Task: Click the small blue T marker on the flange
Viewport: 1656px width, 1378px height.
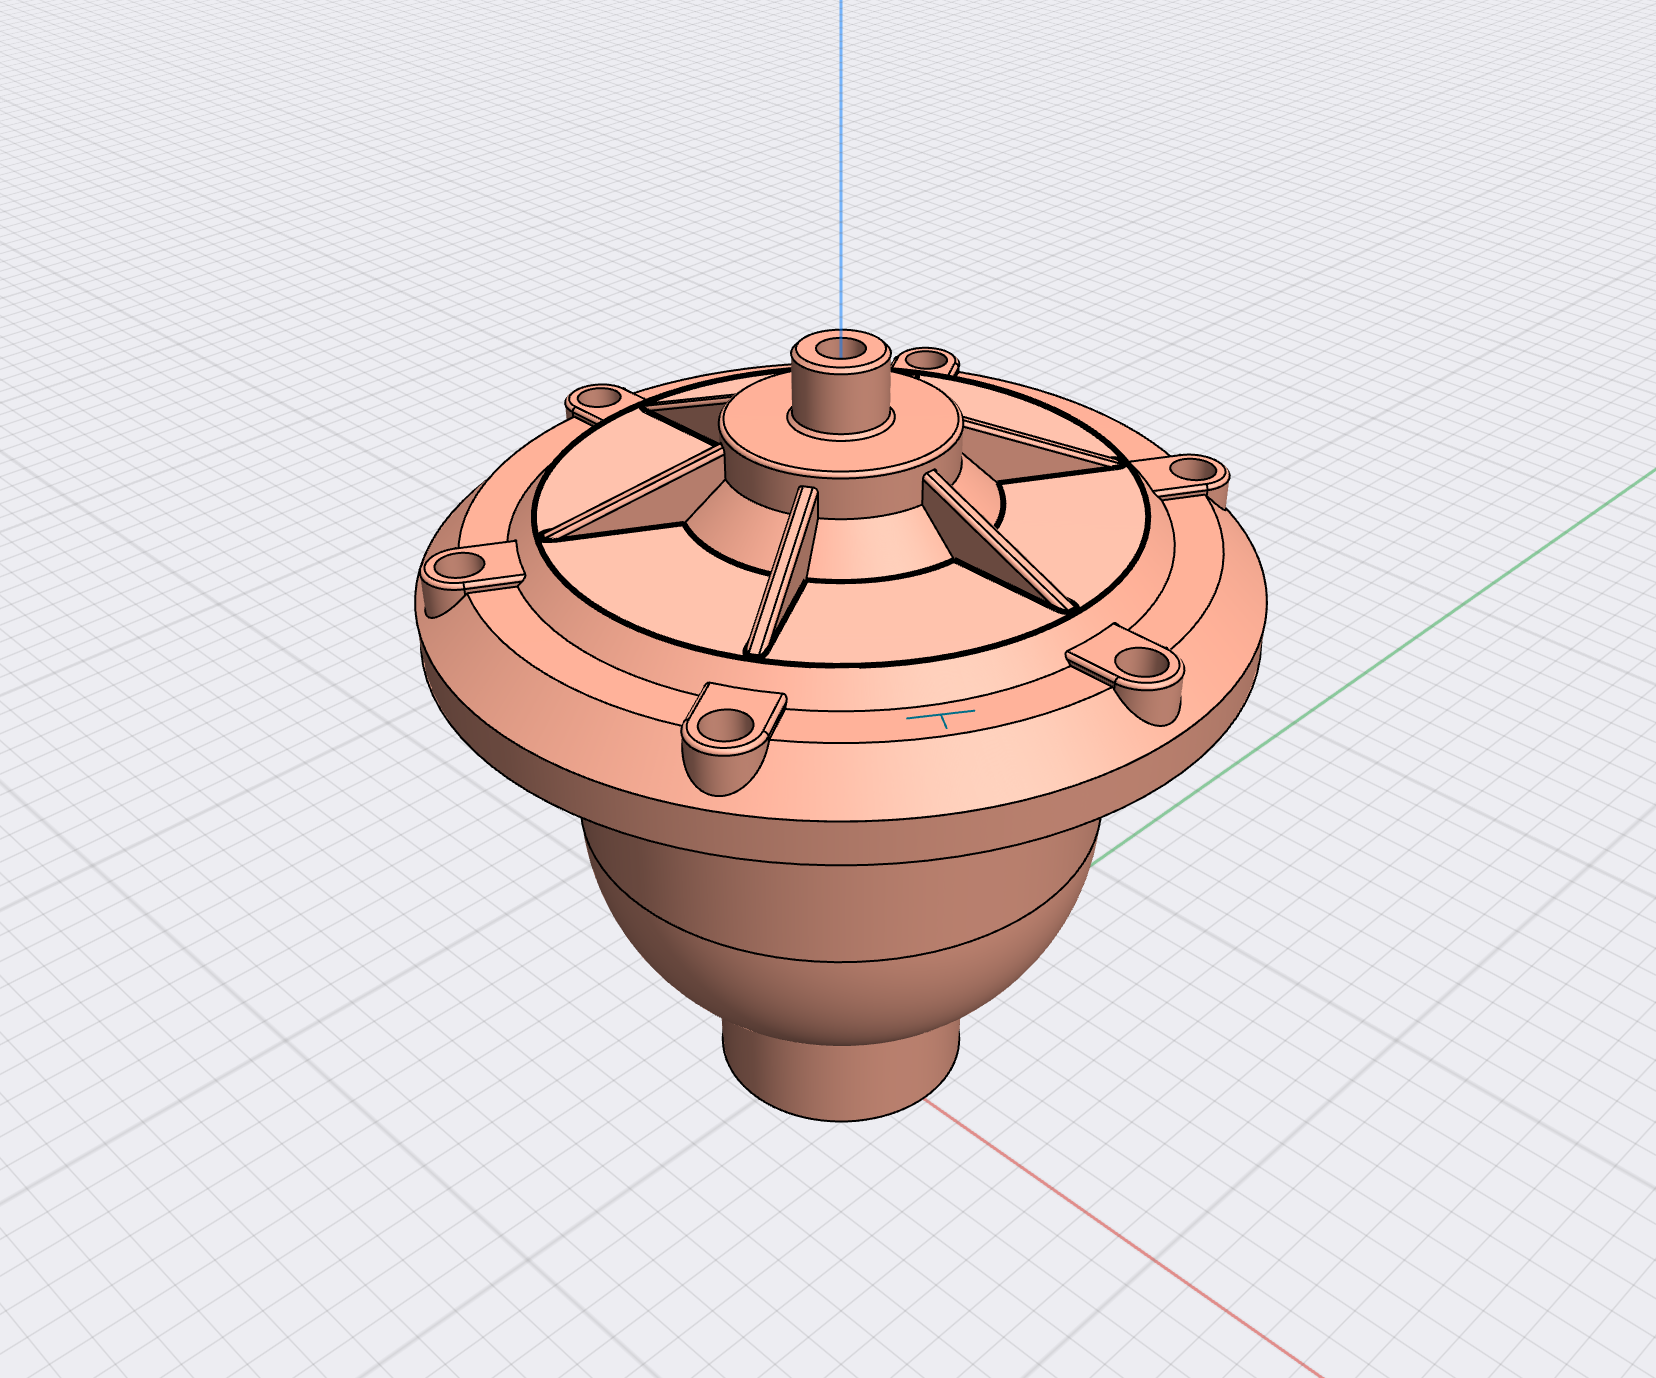Action: pyautogui.click(x=941, y=717)
